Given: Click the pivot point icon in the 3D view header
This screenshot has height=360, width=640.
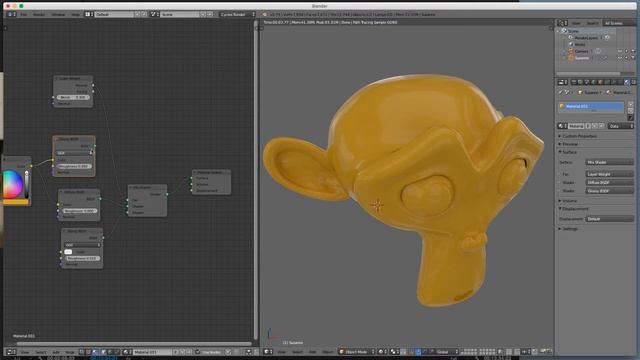Looking at the screenshot, I should pyautogui.click(x=394, y=352).
